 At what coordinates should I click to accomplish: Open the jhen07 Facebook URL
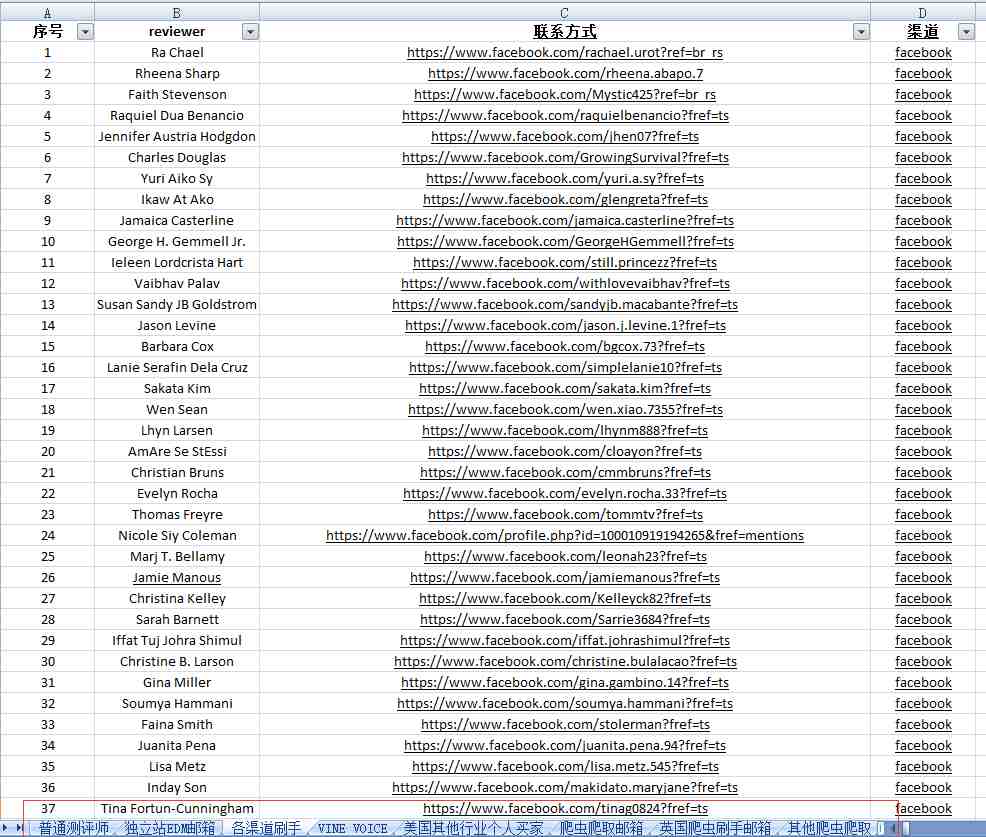[x=565, y=136]
